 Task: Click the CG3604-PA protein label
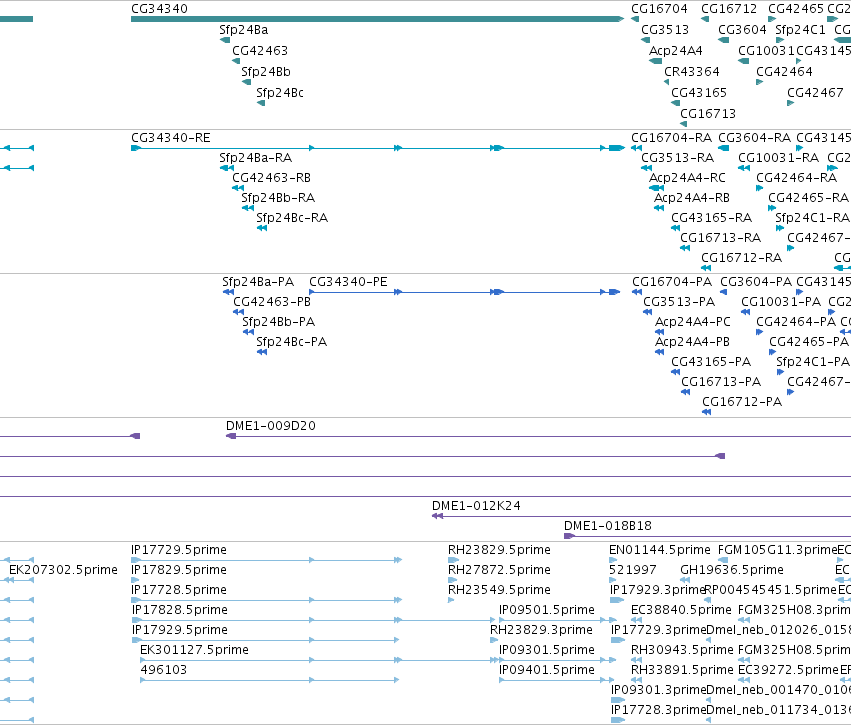[x=756, y=283]
